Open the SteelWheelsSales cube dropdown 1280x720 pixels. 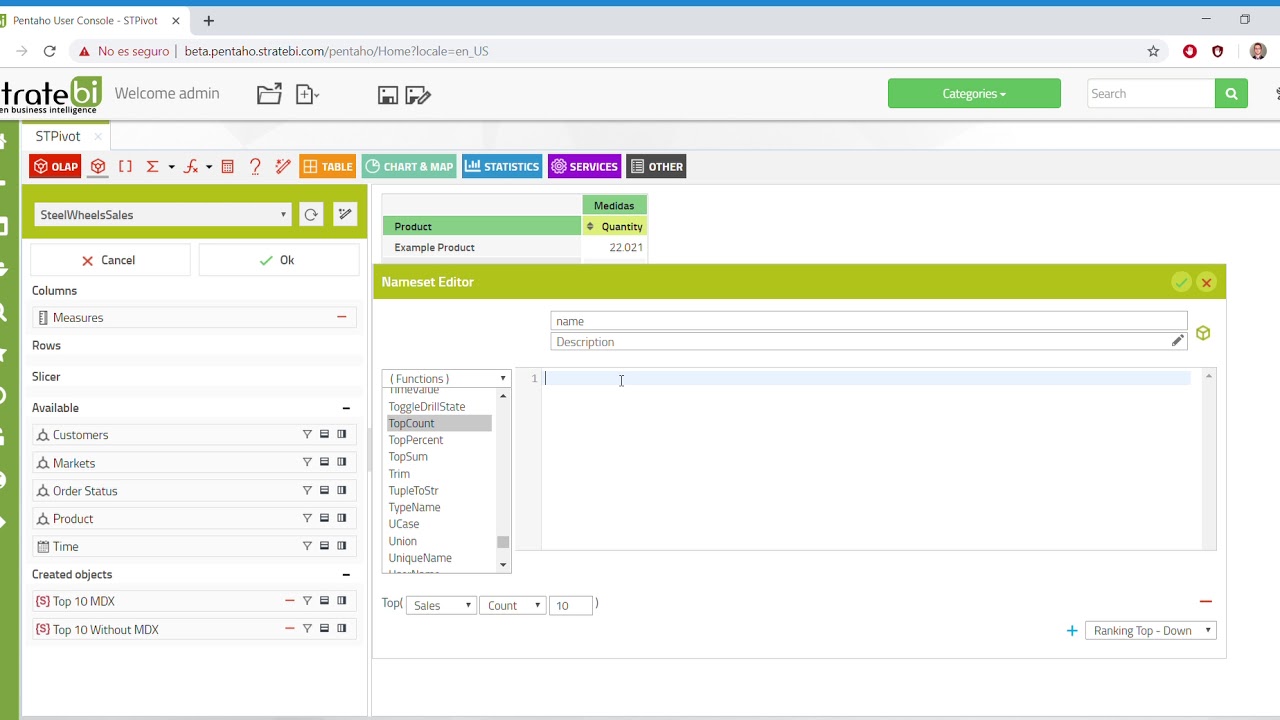(162, 215)
